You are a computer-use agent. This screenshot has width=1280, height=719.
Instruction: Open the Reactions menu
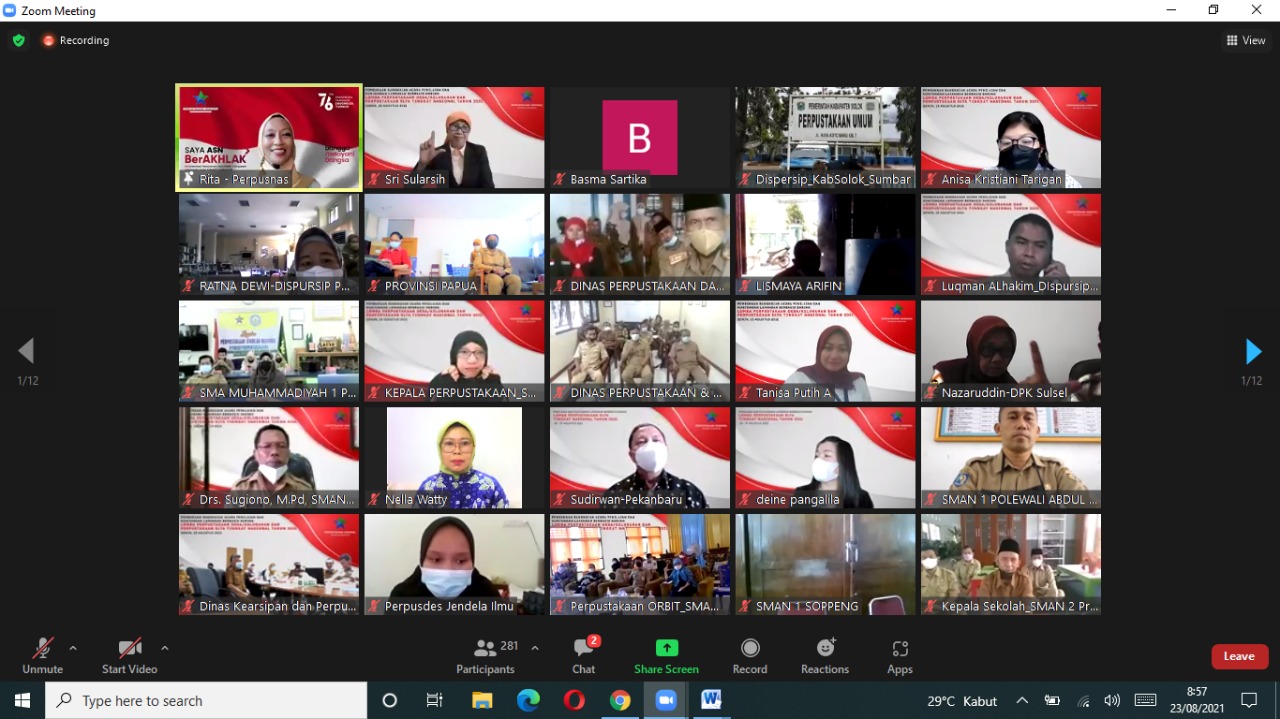(x=825, y=657)
